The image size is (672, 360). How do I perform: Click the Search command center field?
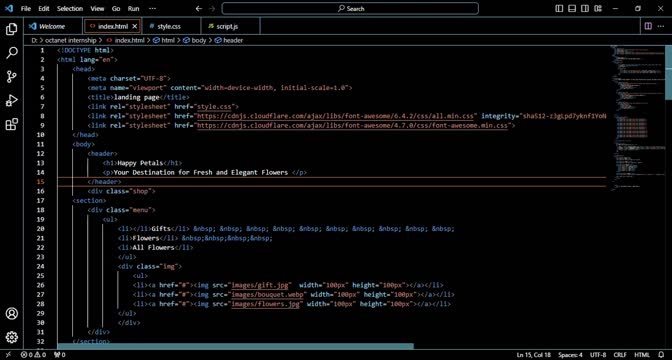tap(350, 9)
